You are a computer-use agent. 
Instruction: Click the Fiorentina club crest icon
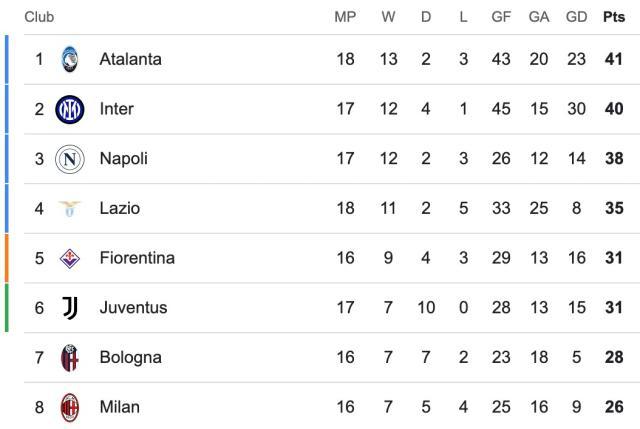point(70,257)
